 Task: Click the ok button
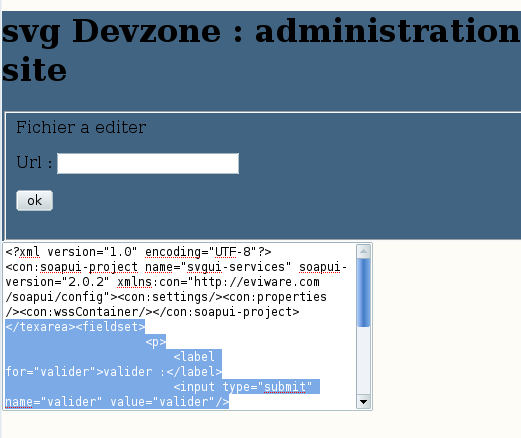(x=35, y=201)
